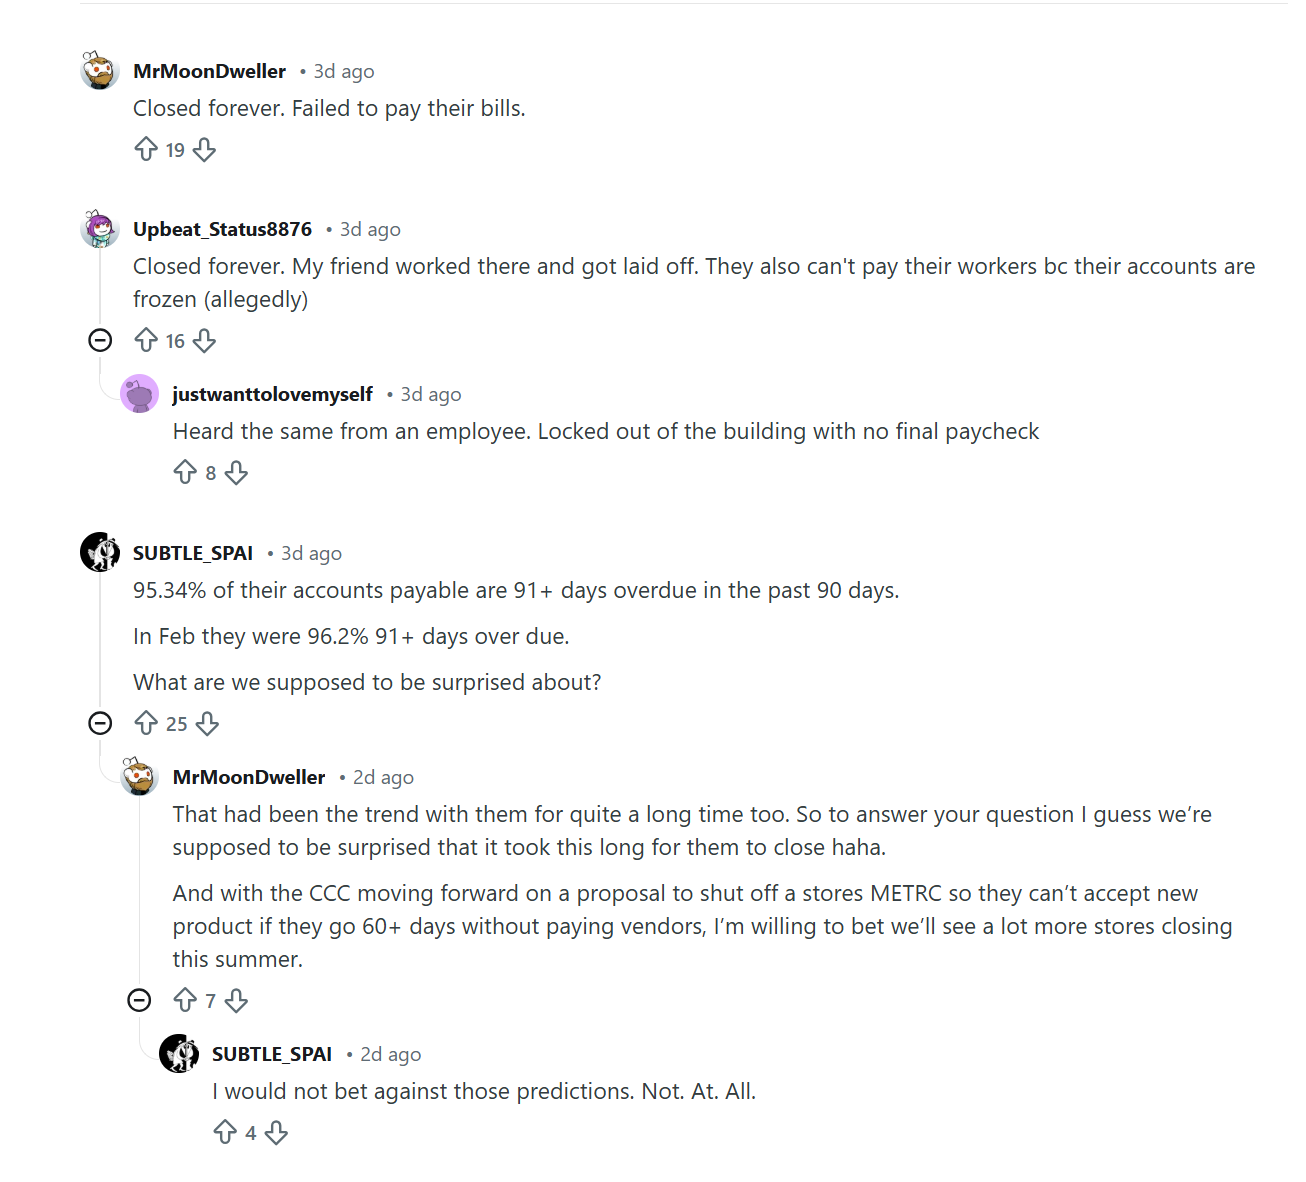Downvote MrMoonDweller's comment with 19 votes

204,150
